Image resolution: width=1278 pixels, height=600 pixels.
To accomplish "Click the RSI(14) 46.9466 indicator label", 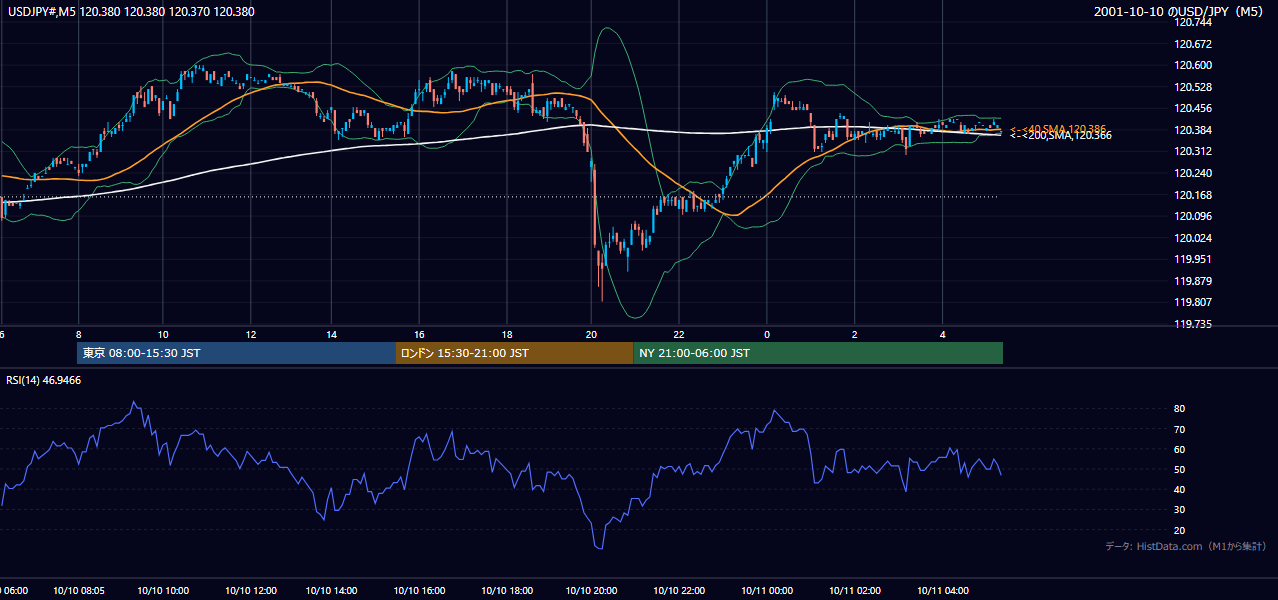I will coord(44,380).
